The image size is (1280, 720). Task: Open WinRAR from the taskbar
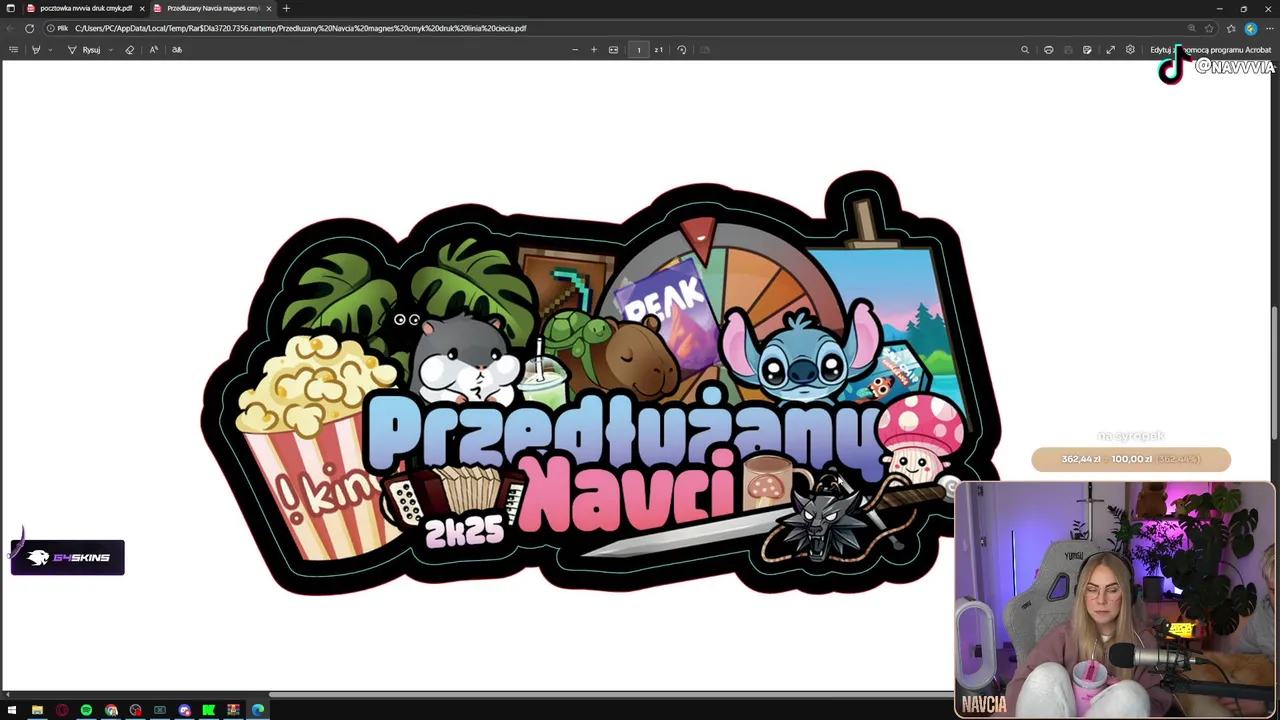point(233,710)
